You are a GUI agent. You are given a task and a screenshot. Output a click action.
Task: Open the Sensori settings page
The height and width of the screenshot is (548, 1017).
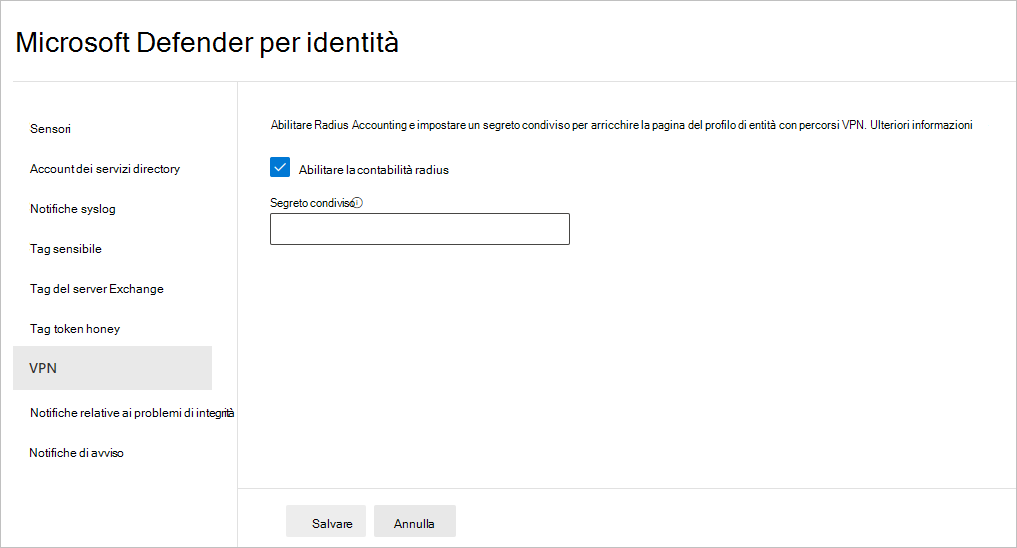click(x=50, y=128)
